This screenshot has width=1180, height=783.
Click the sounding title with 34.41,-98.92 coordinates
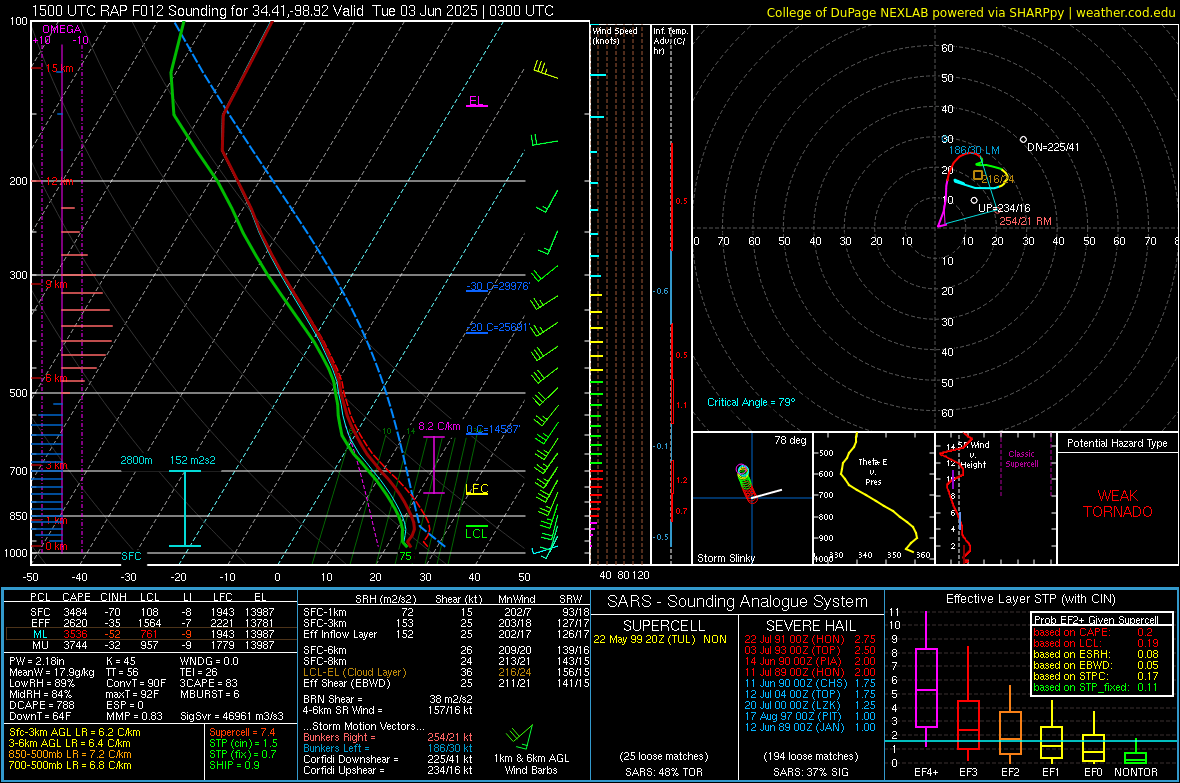point(293,11)
